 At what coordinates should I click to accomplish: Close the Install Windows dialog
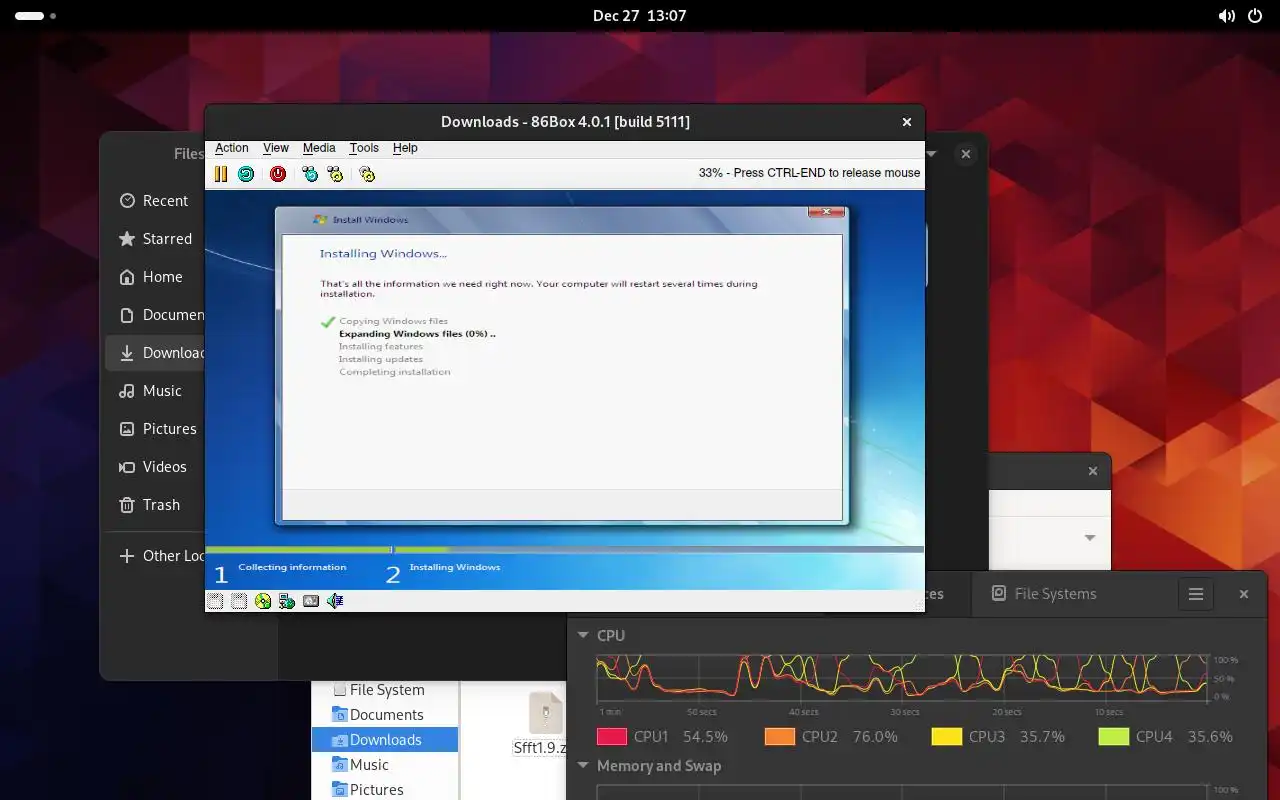pos(826,212)
